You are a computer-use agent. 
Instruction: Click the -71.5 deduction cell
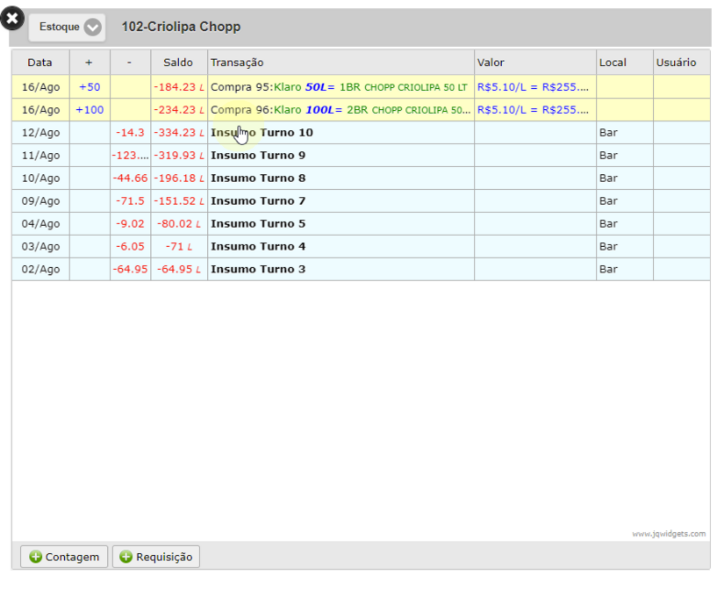click(x=130, y=201)
